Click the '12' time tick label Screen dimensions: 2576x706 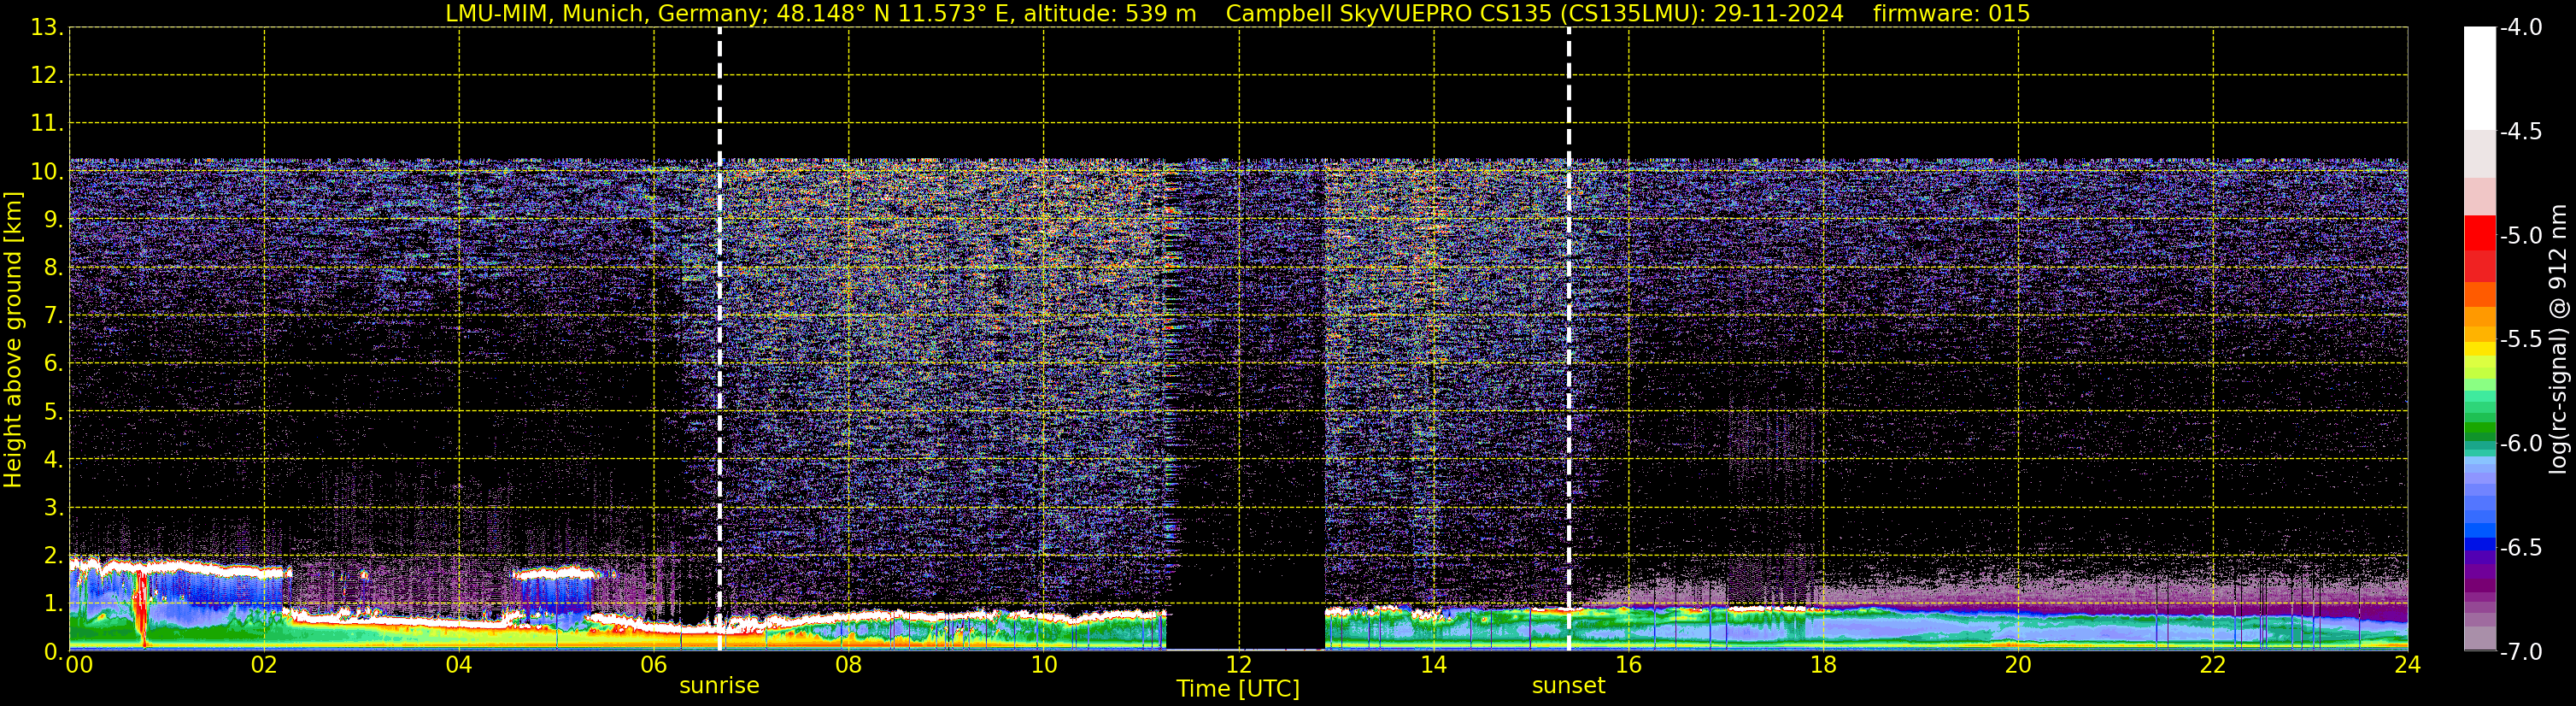pos(1238,665)
